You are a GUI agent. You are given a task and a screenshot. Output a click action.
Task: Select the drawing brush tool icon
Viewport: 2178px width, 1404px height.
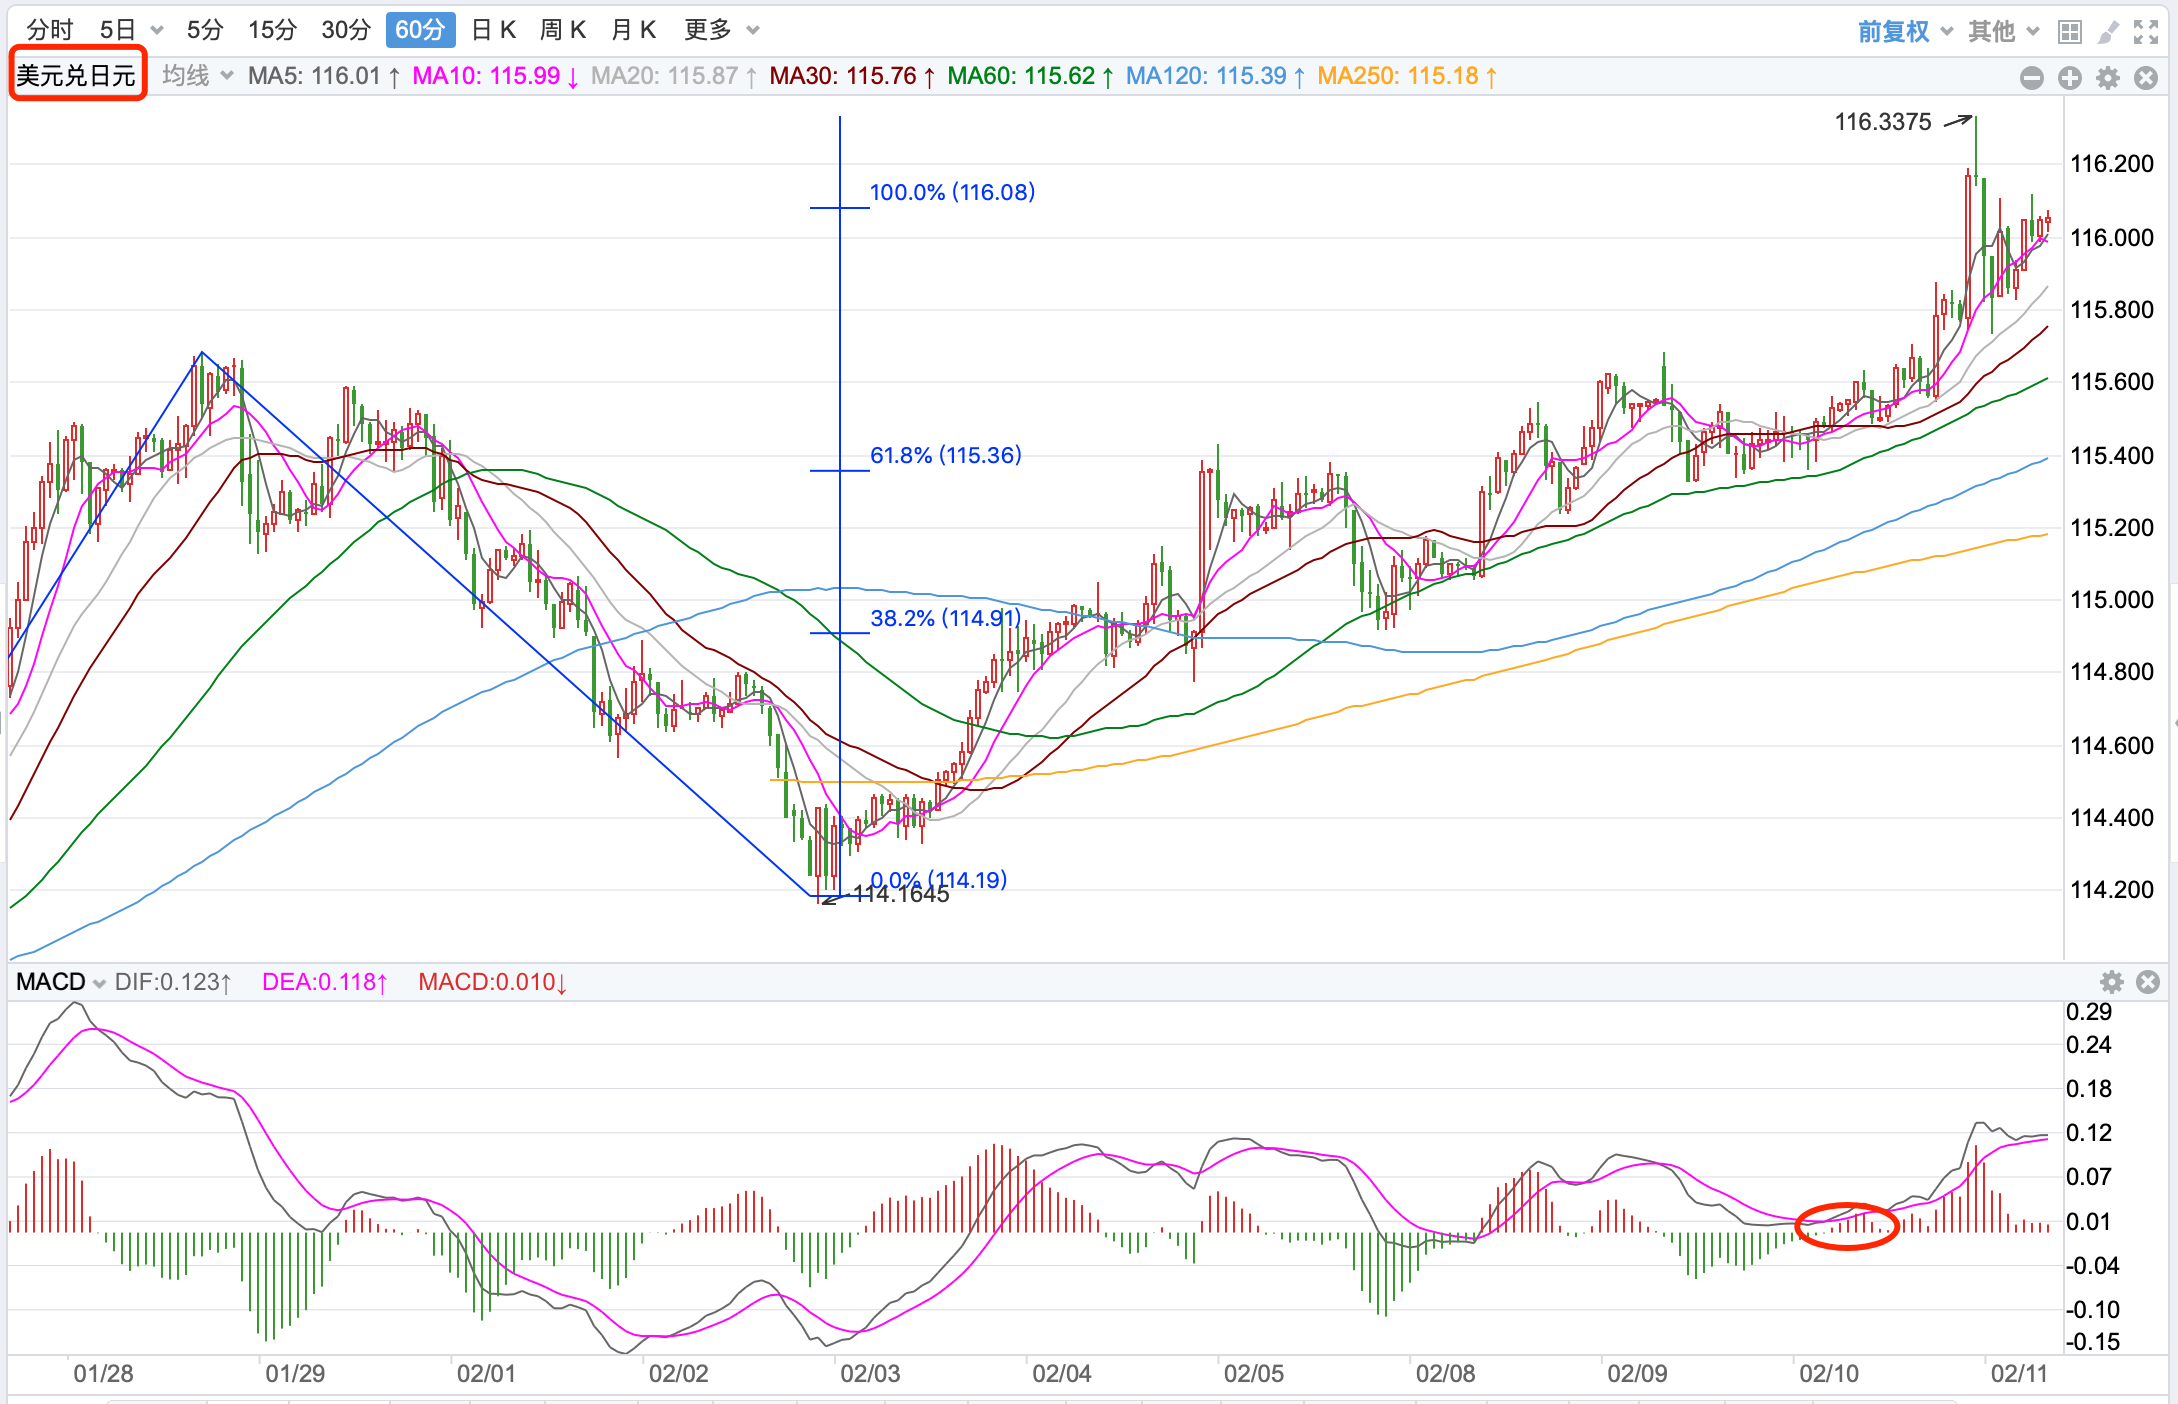[2107, 32]
